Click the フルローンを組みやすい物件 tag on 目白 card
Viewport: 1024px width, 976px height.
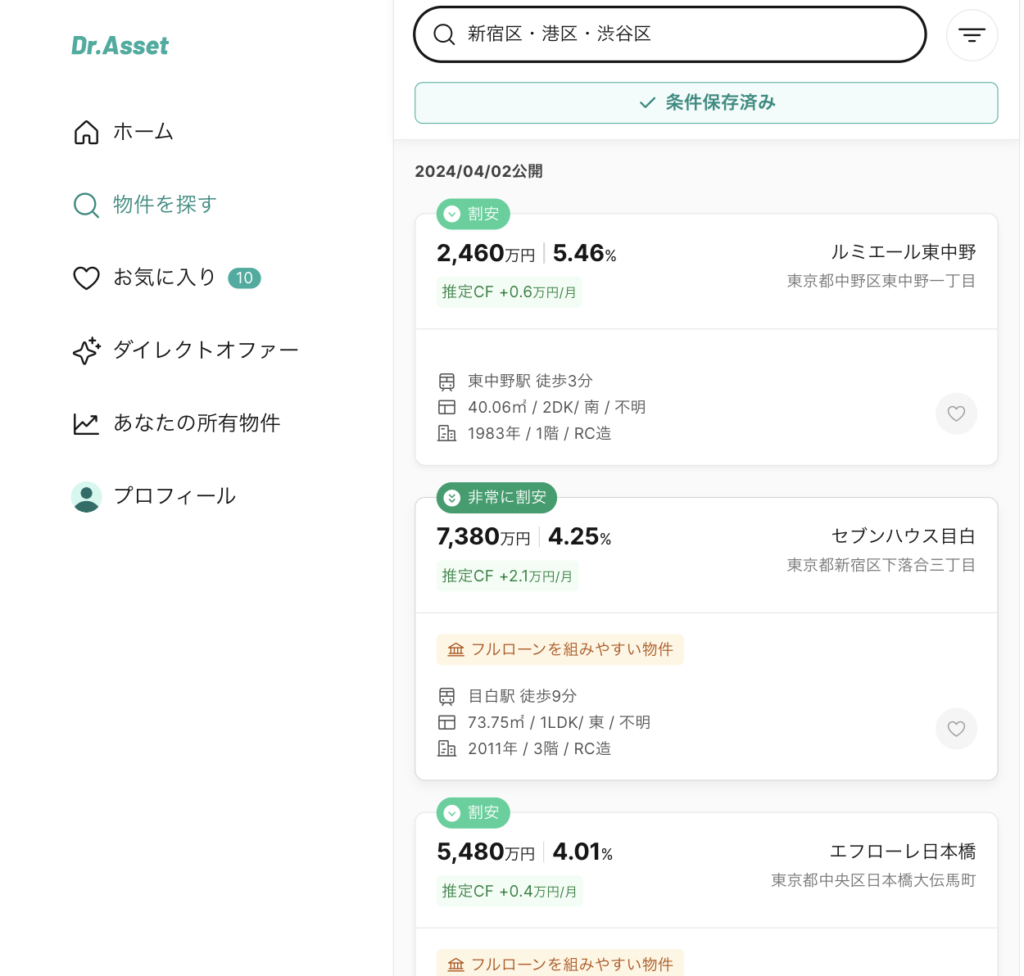click(560, 649)
